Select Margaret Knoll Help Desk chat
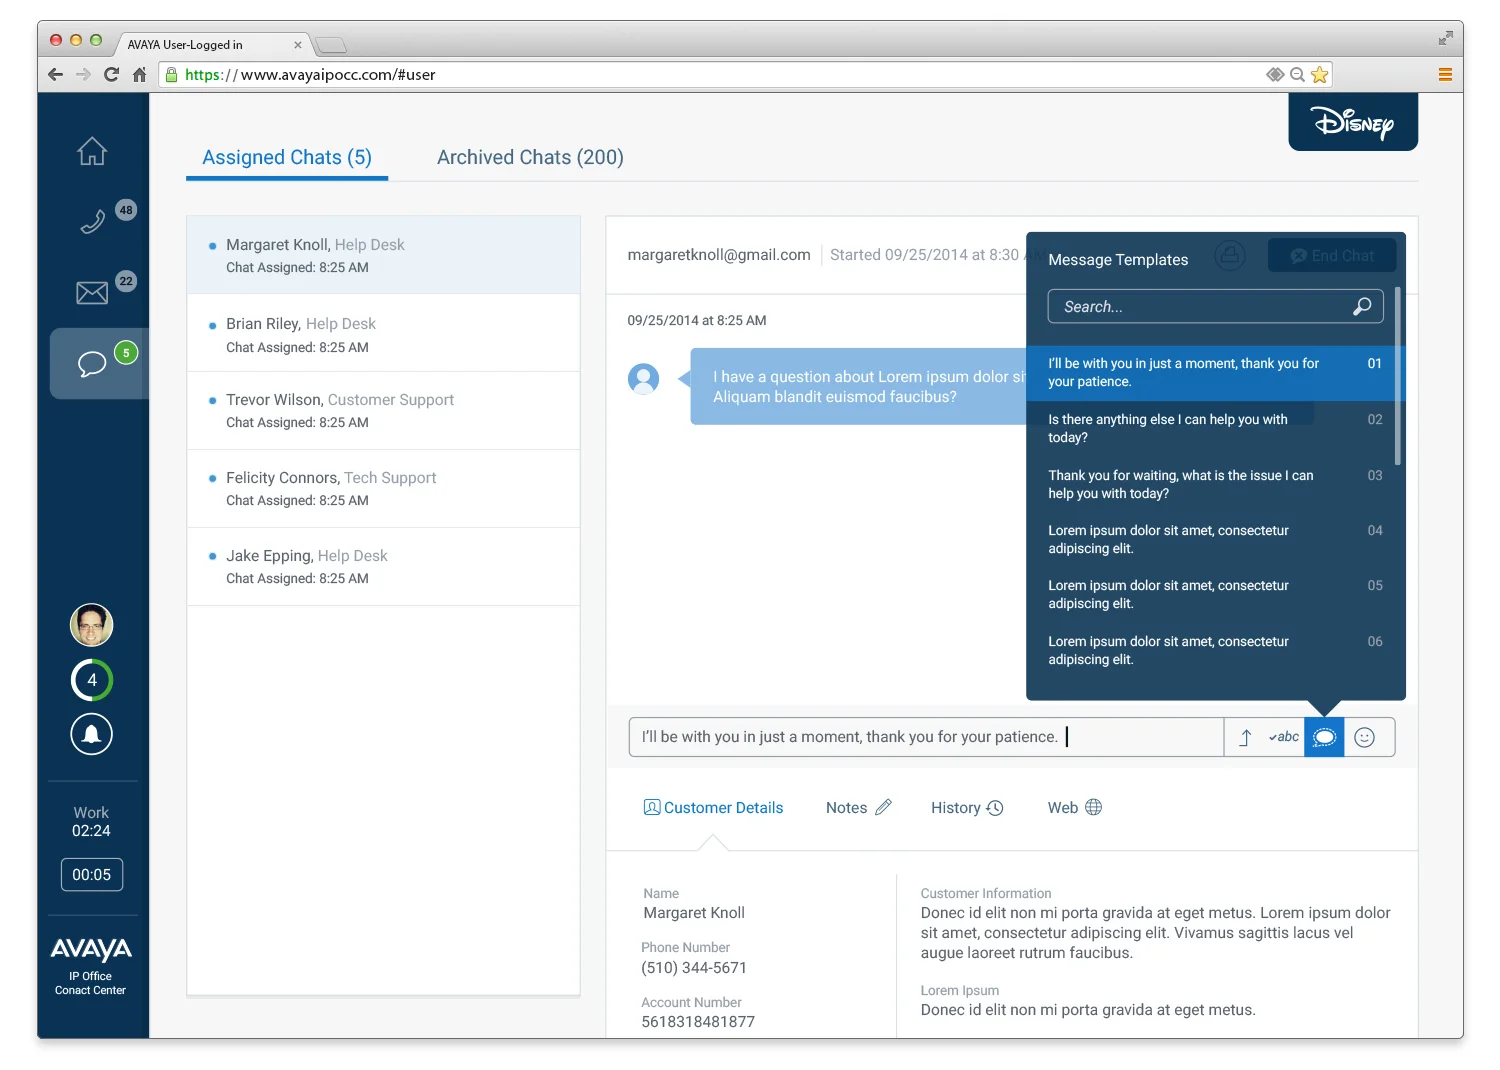 click(383, 255)
